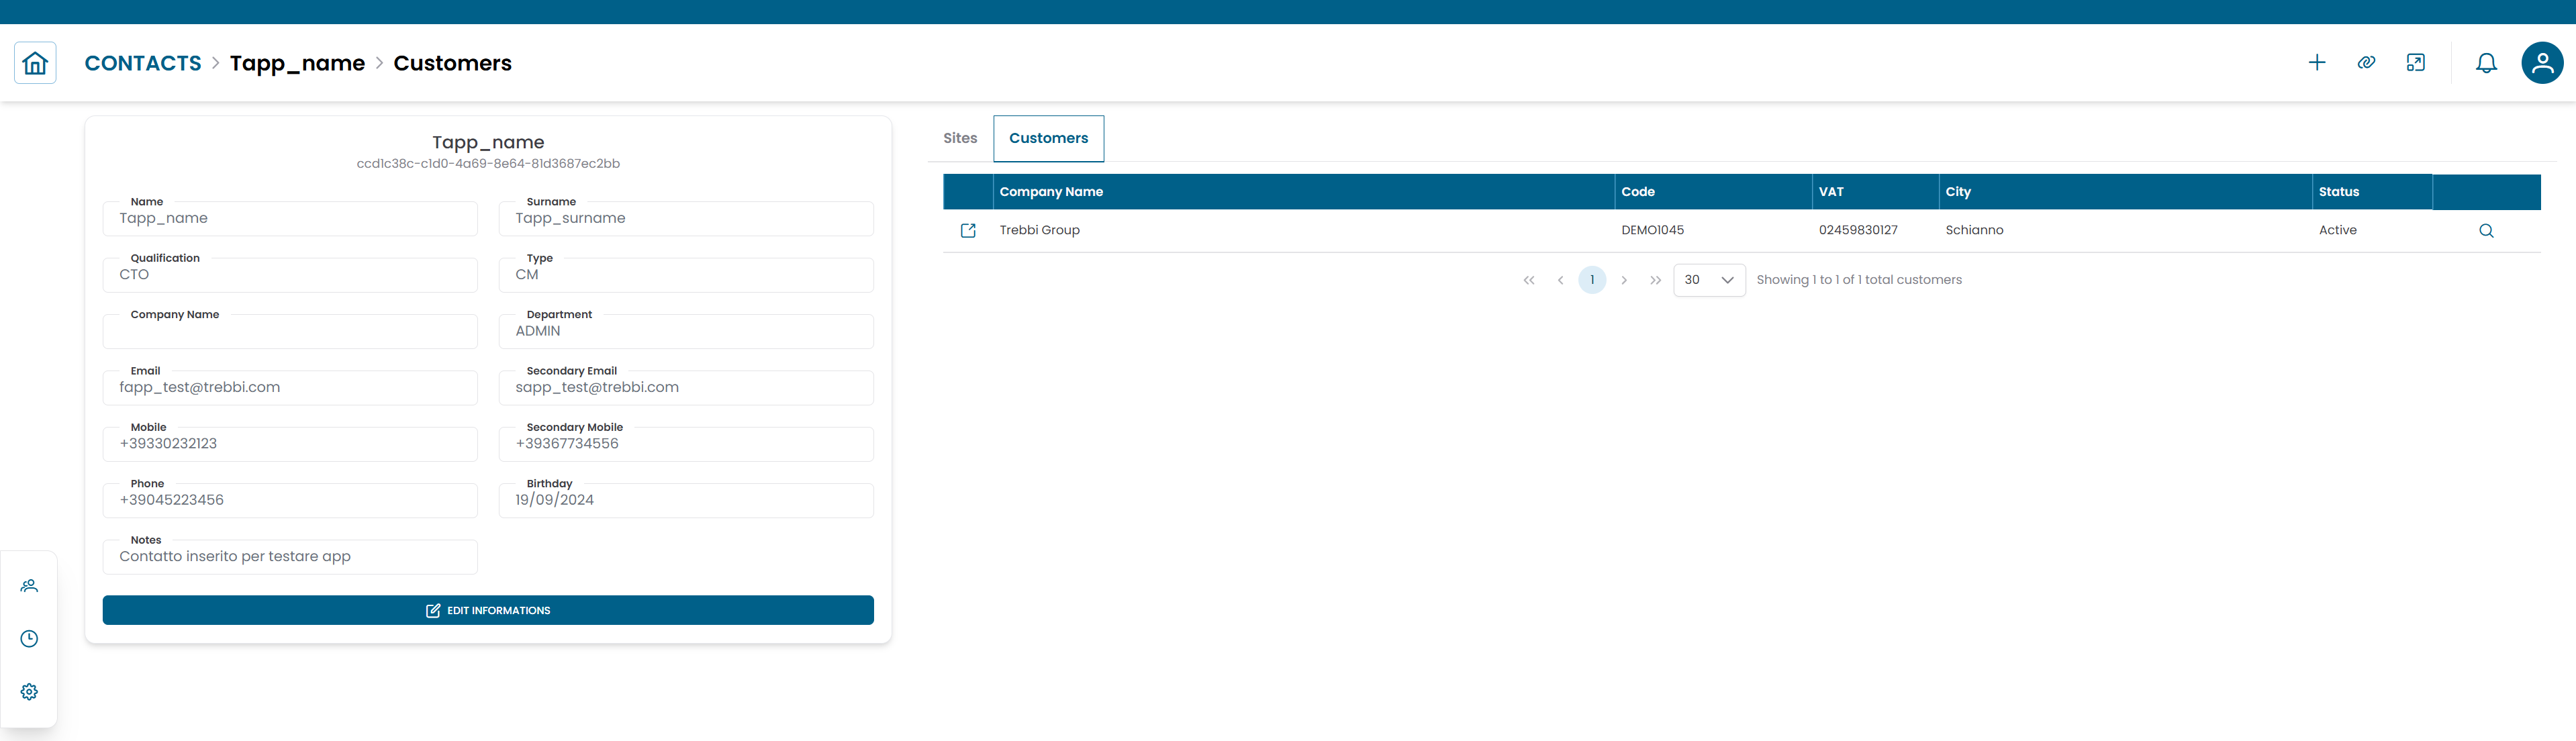The width and height of the screenshot is (2576, 741).
Task: Click the plus icon to add new item
Action: [x=2317, y=62]
